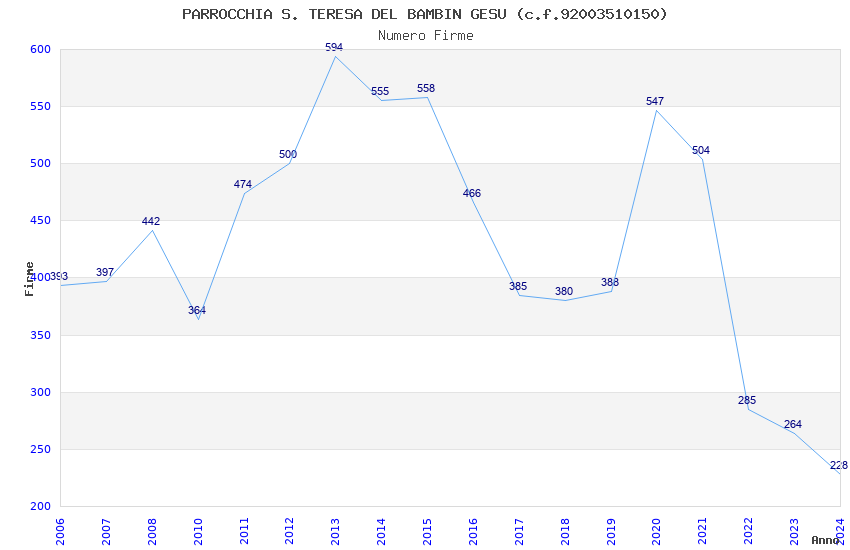The height and width of the screenshot is (550, 850).
Task: Click the 250 y-axis tick label
Action: [x=40, y=449]
